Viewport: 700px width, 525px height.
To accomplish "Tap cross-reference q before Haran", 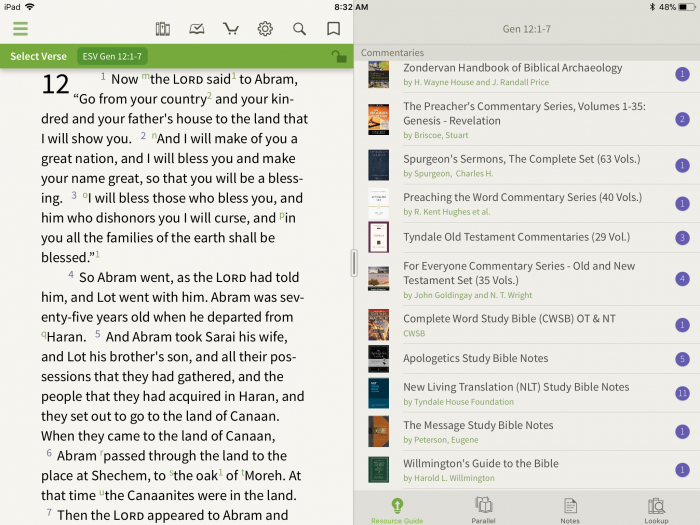I will (x=44, y=334).
